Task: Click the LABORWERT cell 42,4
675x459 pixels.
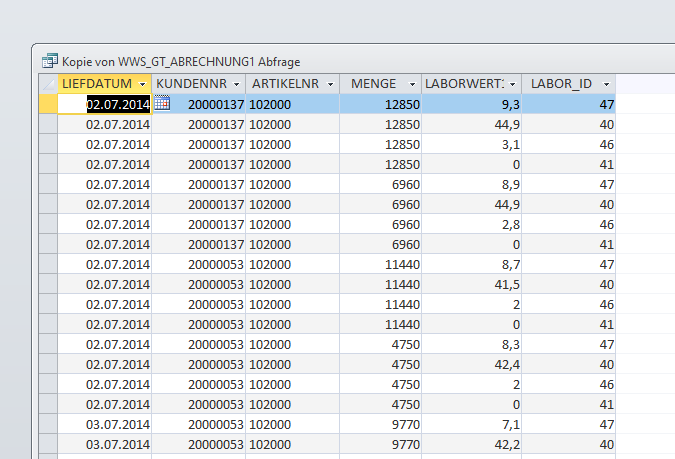Action: 471,364
